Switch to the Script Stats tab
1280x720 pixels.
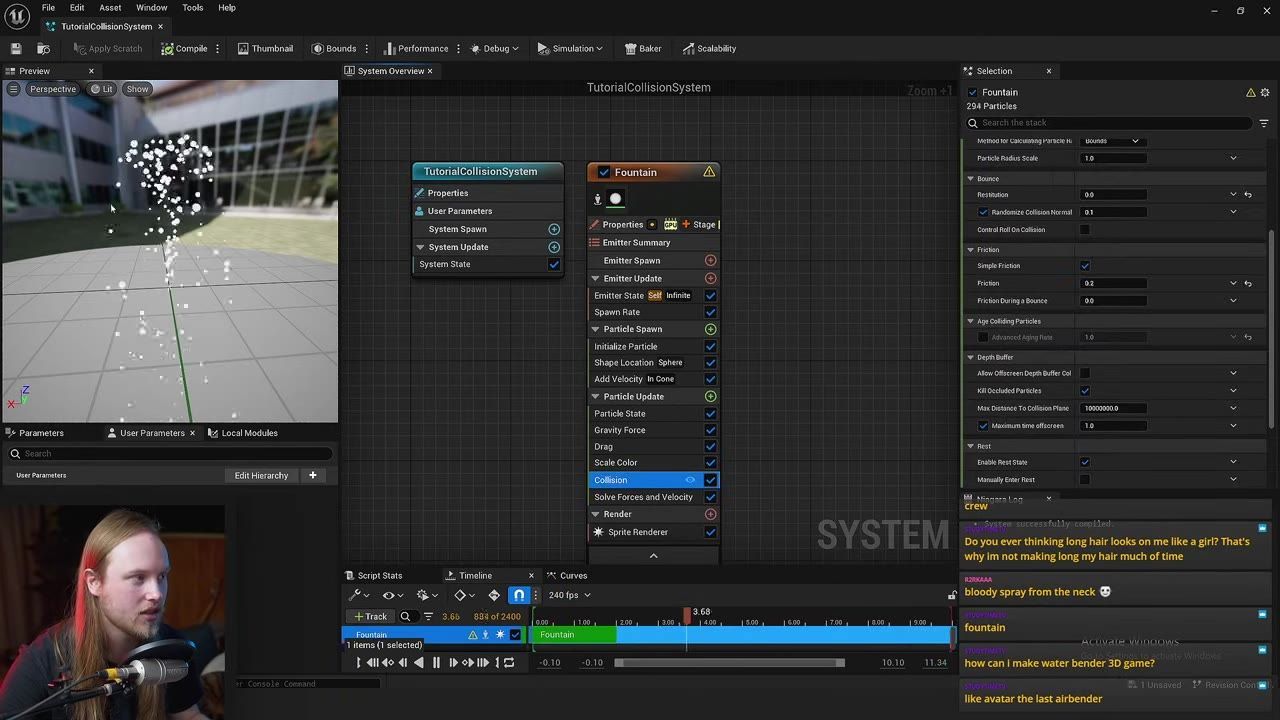tap(373, 576)
